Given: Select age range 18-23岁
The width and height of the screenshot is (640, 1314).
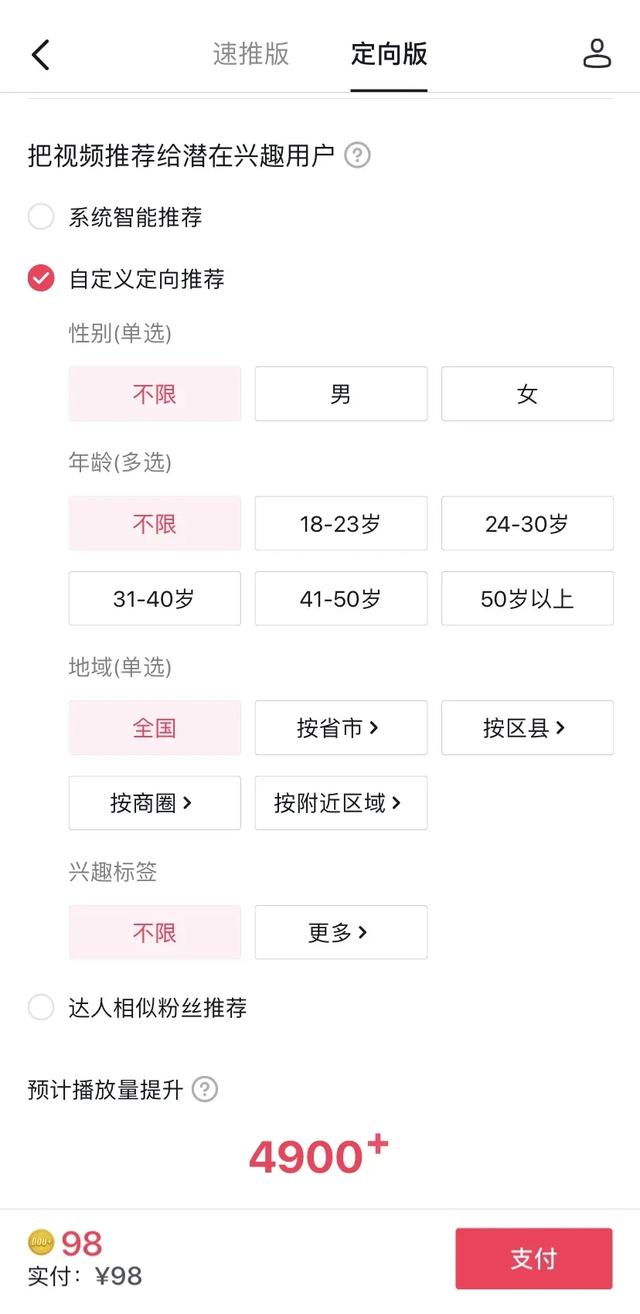Looking at the screenshot, I should point(341,524).
